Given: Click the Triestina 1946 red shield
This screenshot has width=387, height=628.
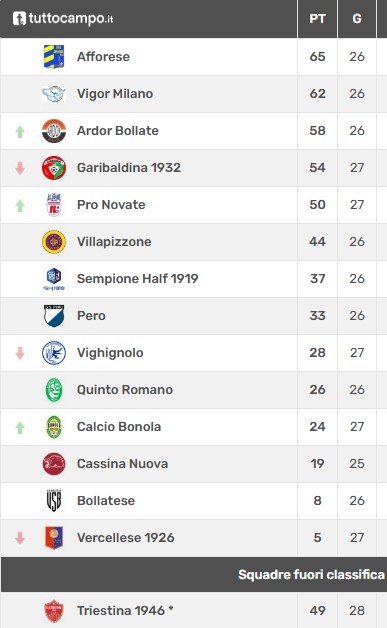Looking at the screenshot, I should click(x=54, y=611).
